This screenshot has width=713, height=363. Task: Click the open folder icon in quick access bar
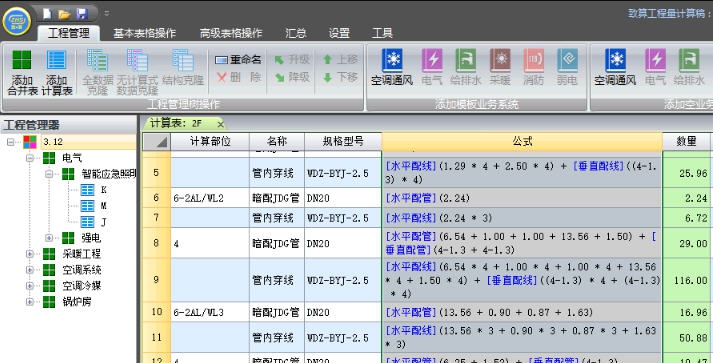(64, 14)
